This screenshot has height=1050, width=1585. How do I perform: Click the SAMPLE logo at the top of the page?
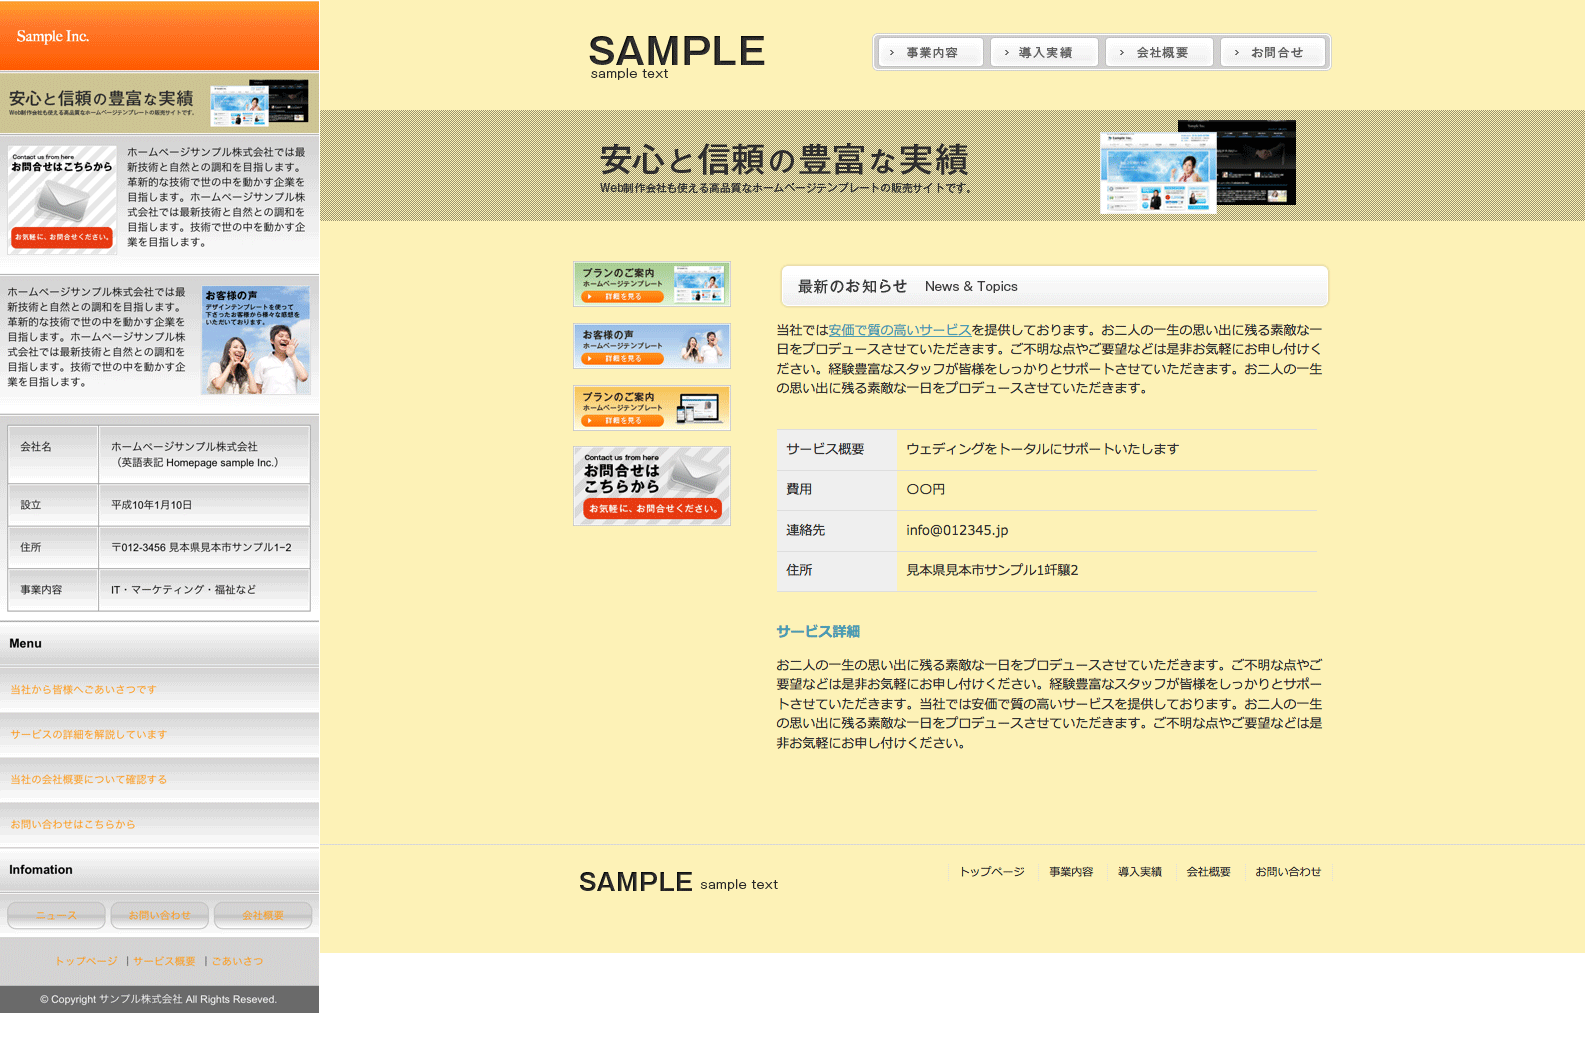coord(676,54)
